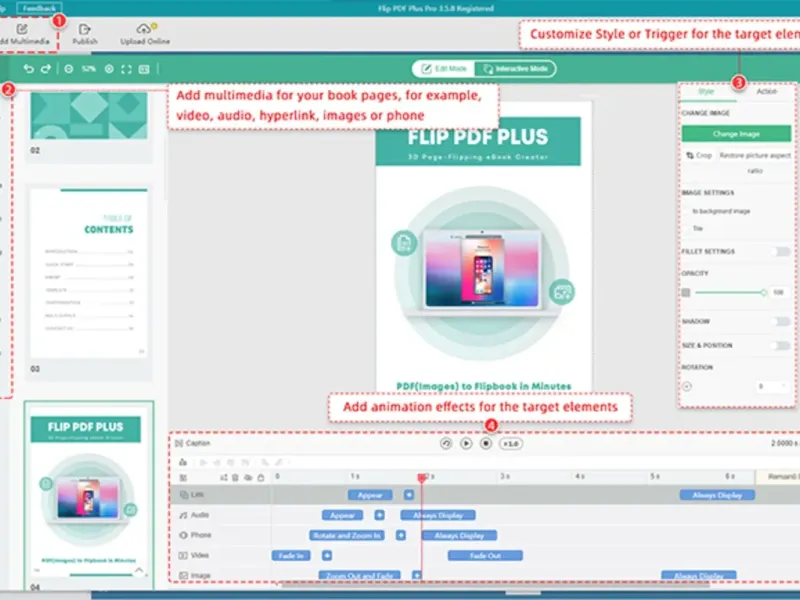The height and width of the screenshot is (600, 800).
Task: Click the green Change Image button
Action: pos(736,134)
